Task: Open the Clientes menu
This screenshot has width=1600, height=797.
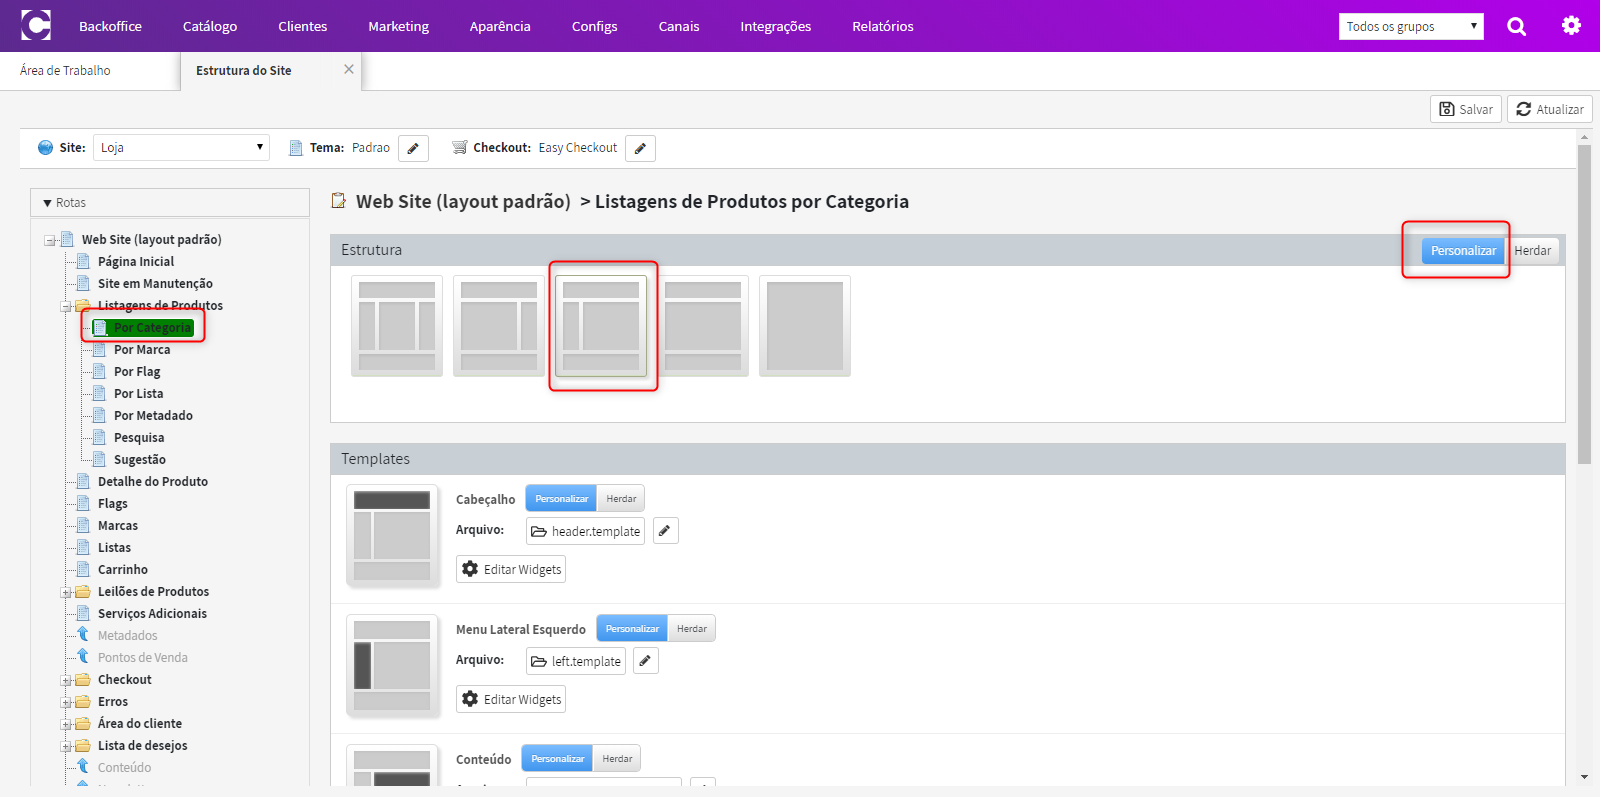Action: pyautogui.click(x=302, y=26)
